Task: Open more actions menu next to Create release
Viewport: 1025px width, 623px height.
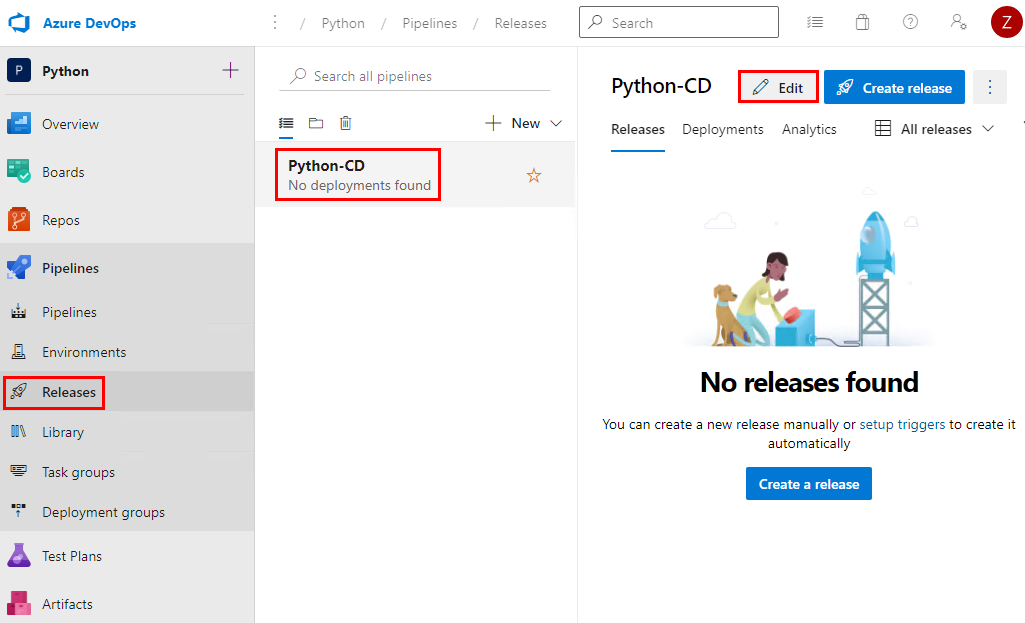Action: 990,87
